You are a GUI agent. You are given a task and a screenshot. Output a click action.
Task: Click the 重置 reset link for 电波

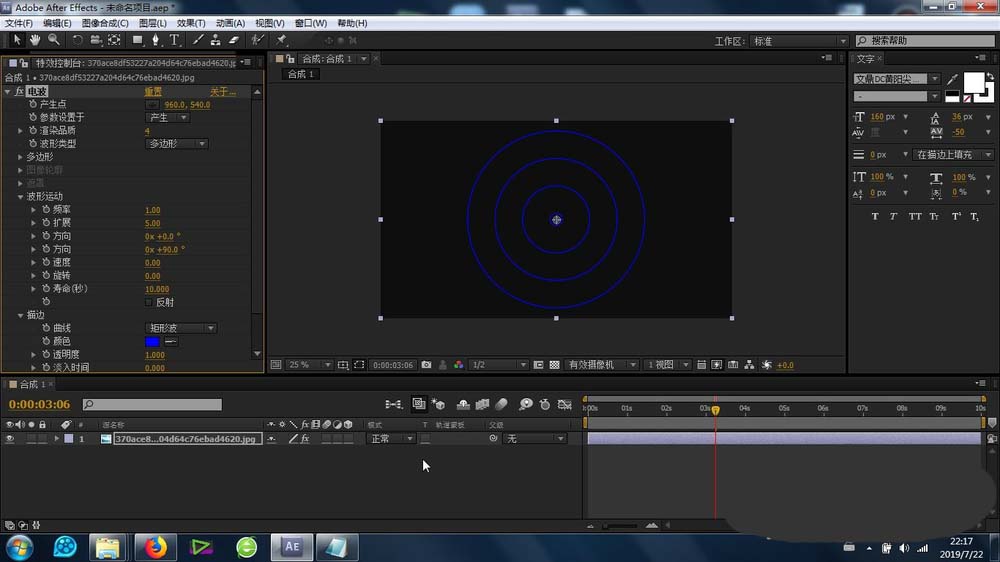point(153,92)
